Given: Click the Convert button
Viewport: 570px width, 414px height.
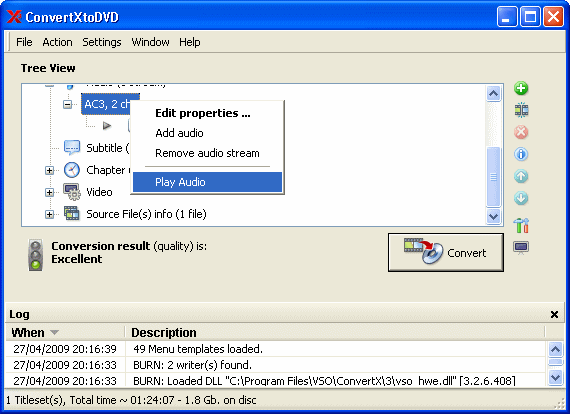Looking at the screenshot, I should (446, 252).
